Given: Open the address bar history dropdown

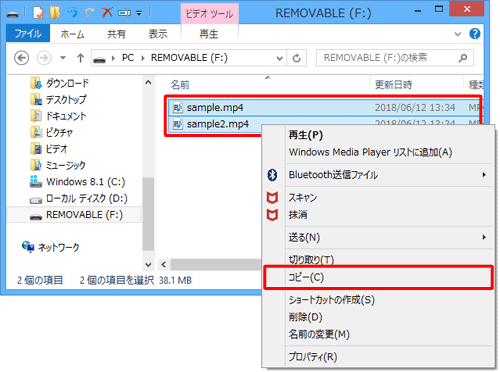Looking at the screenshot, I should click(279, 58).
